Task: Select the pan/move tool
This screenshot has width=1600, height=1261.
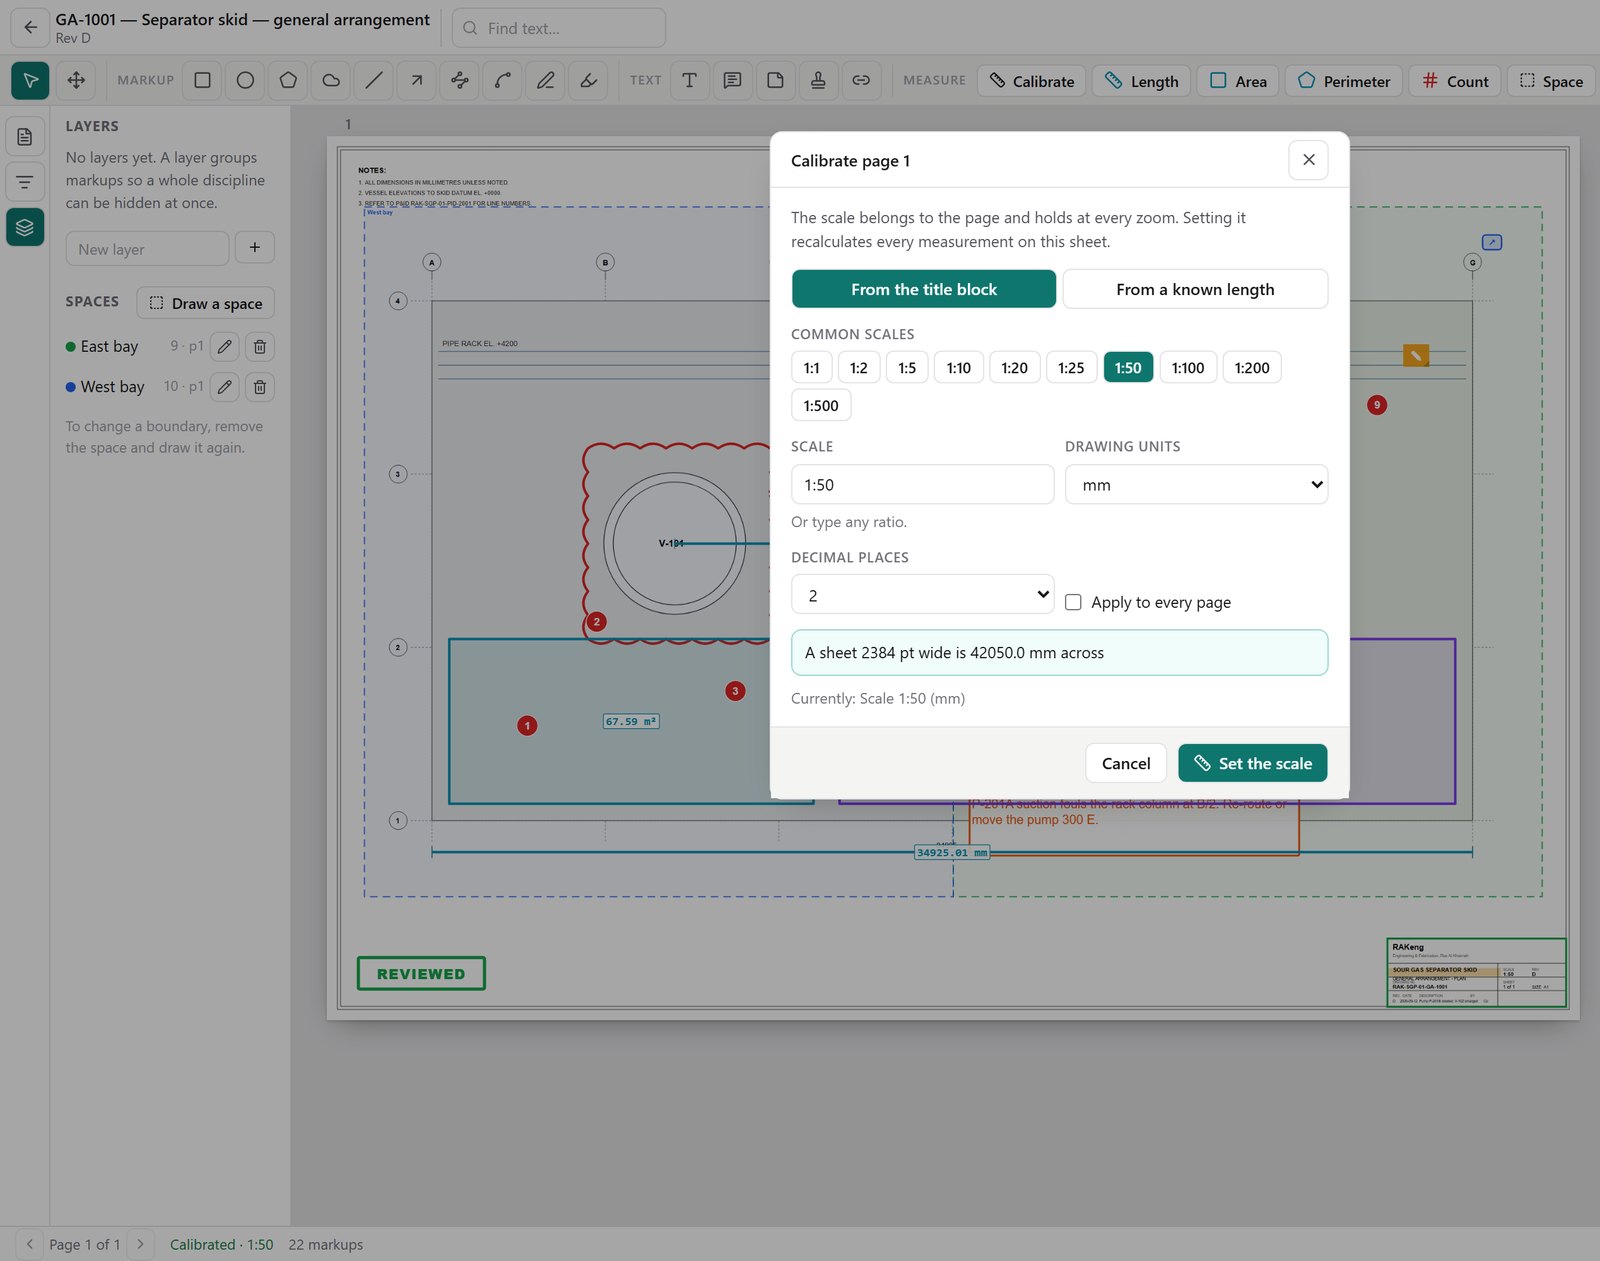Action: 76,81
